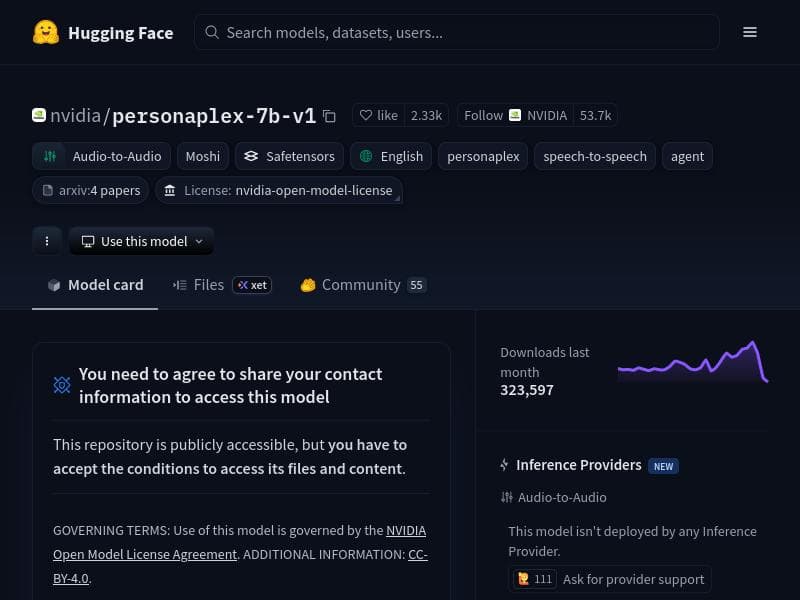The image size is (800, 600).
Task: Open the hamburger navigation menu
Action: (x=749, y=32)
